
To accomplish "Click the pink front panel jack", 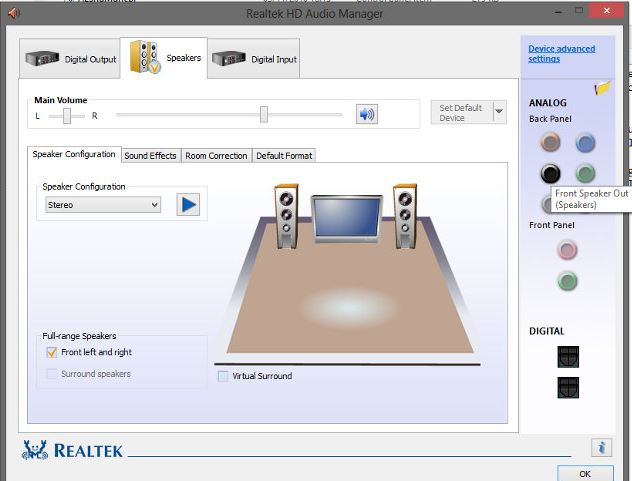I will point(568,250).
